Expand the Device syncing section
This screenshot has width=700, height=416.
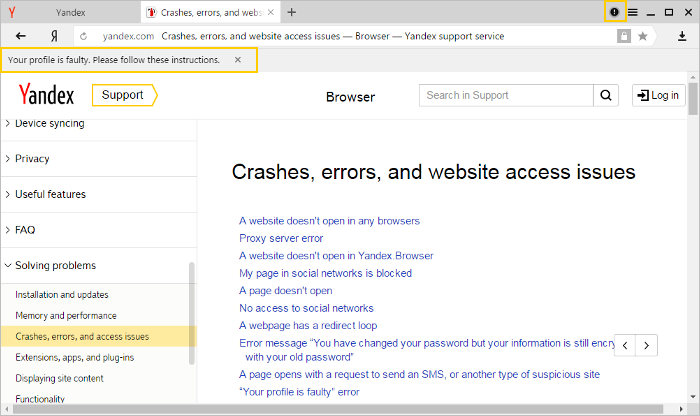click(50, 123)
